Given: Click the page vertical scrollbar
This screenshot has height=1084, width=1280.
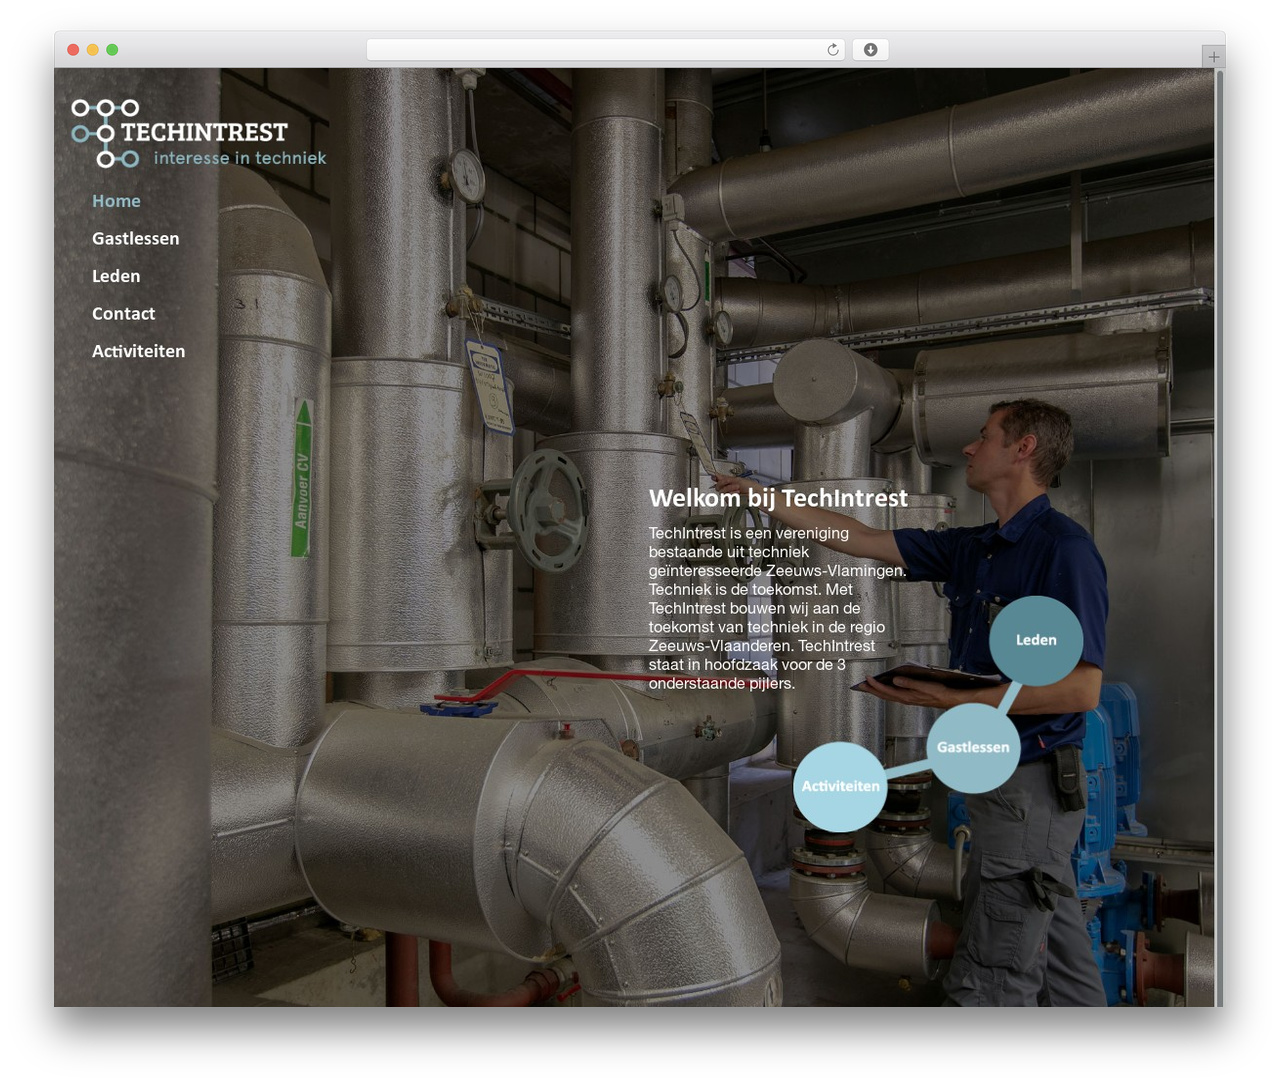Looking at the screenshot, I should pyautogui.click(x=1219, y=537).
